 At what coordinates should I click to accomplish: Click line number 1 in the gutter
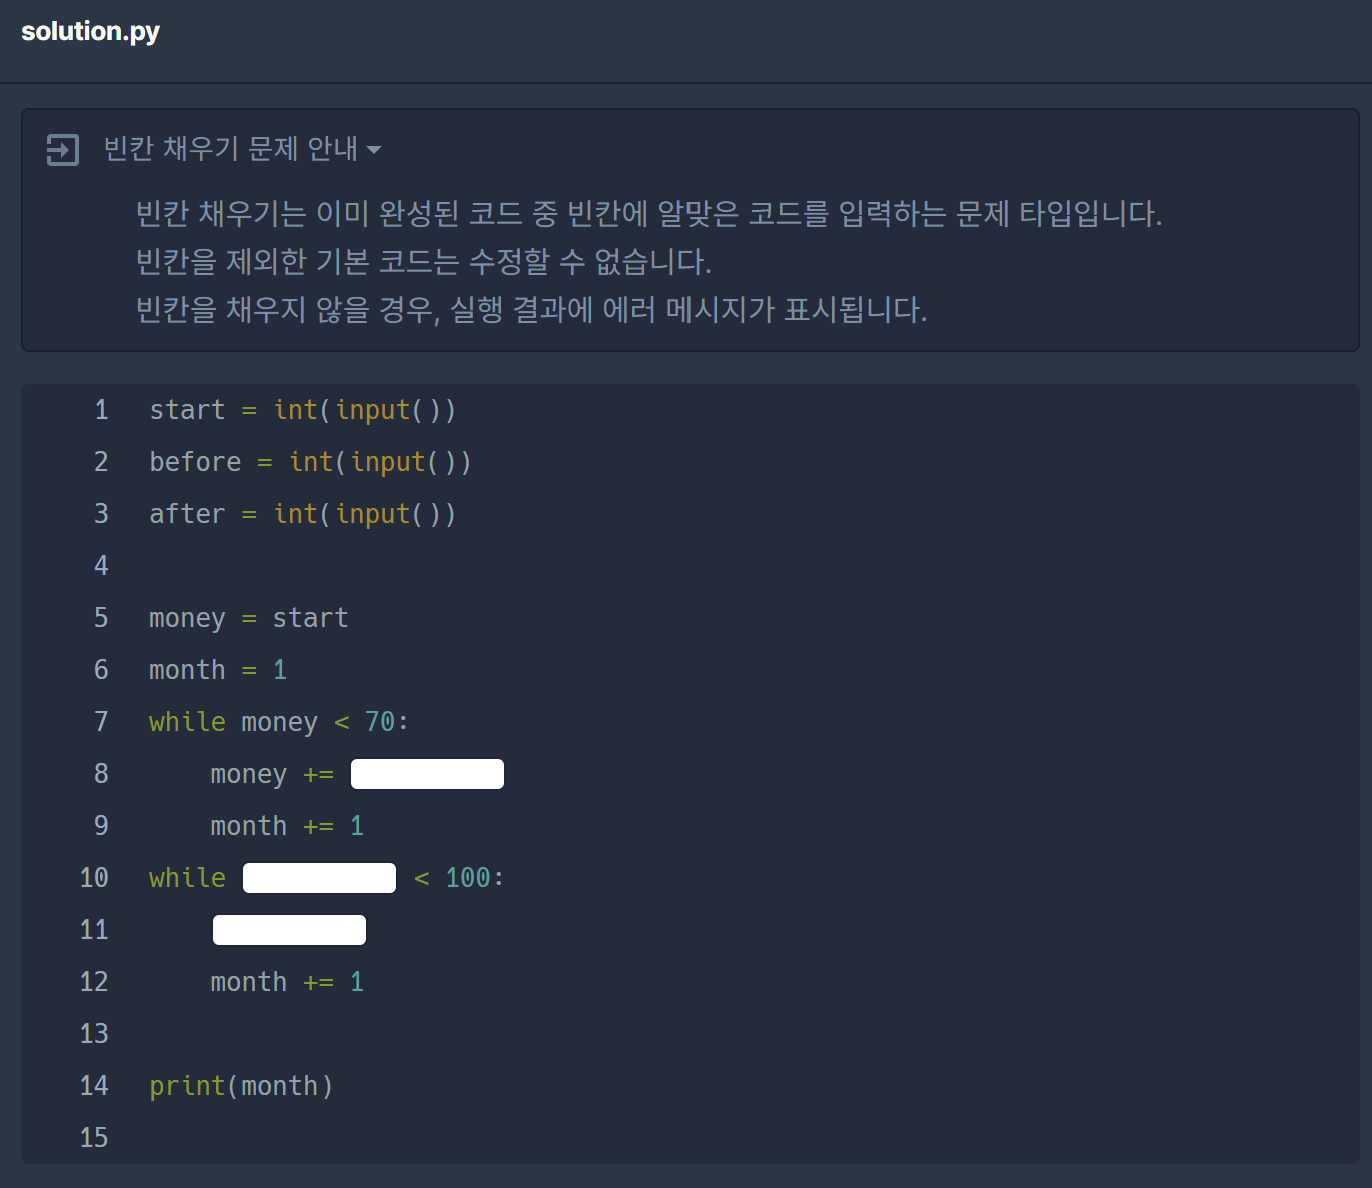101,409
